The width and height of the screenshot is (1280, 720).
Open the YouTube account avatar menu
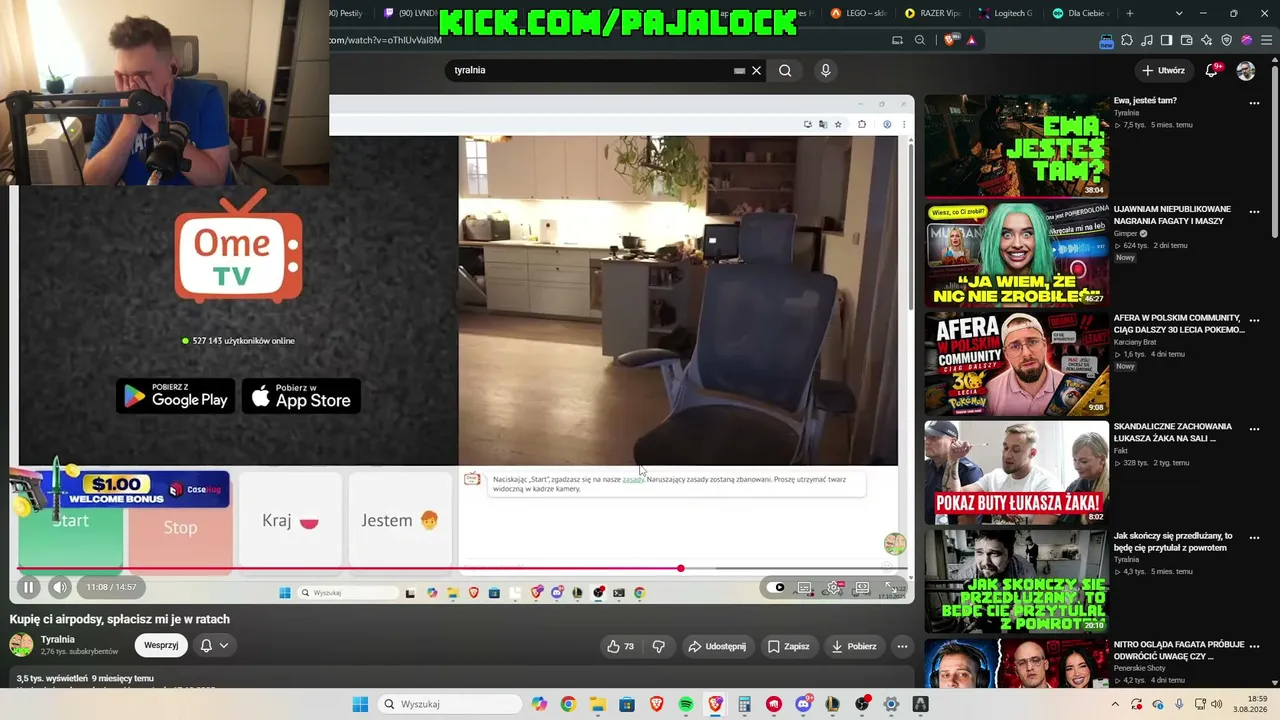point(1246,70)
